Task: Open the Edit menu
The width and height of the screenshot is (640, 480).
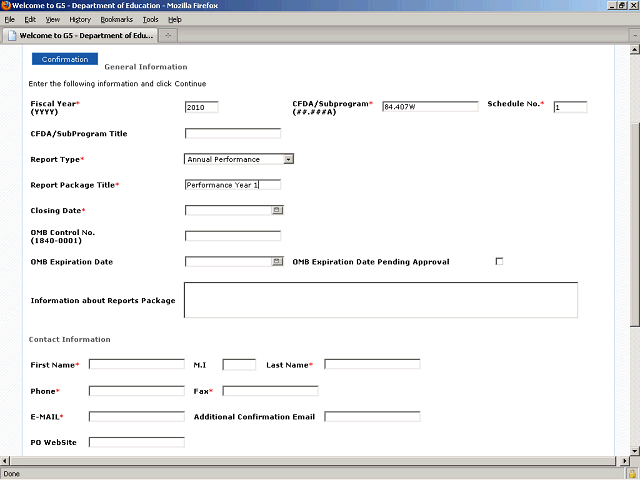Action: [x=30, y=20]
